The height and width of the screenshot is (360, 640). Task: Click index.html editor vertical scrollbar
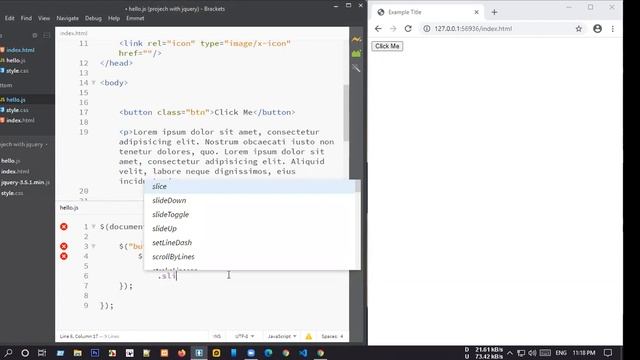pos(346,113)
